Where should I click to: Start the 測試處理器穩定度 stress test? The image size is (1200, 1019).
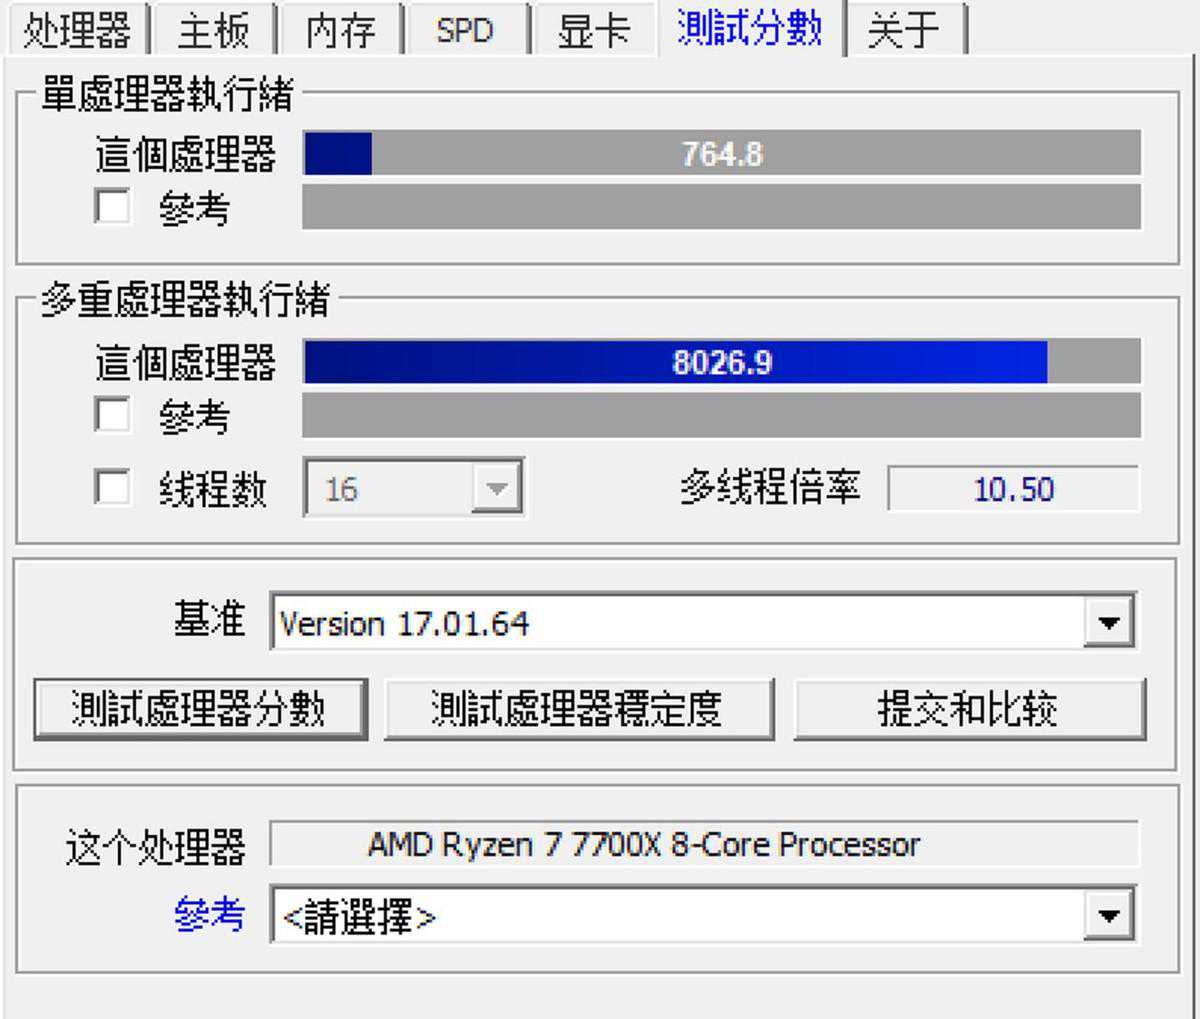pos(578,709)
